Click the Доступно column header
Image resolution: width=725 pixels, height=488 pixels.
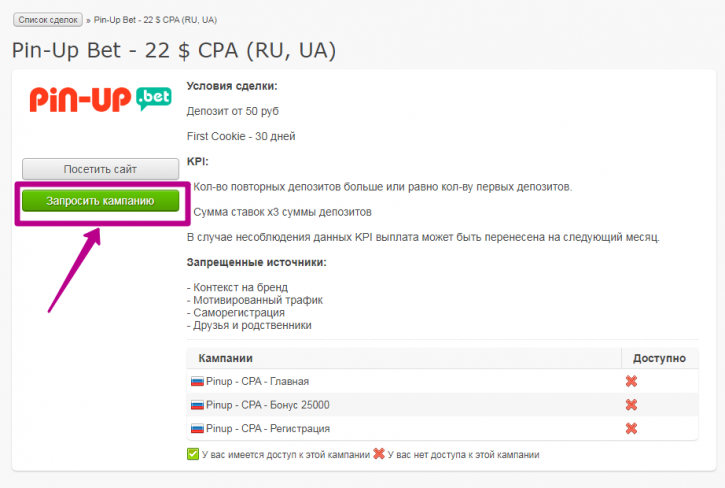tap(659, 358)
